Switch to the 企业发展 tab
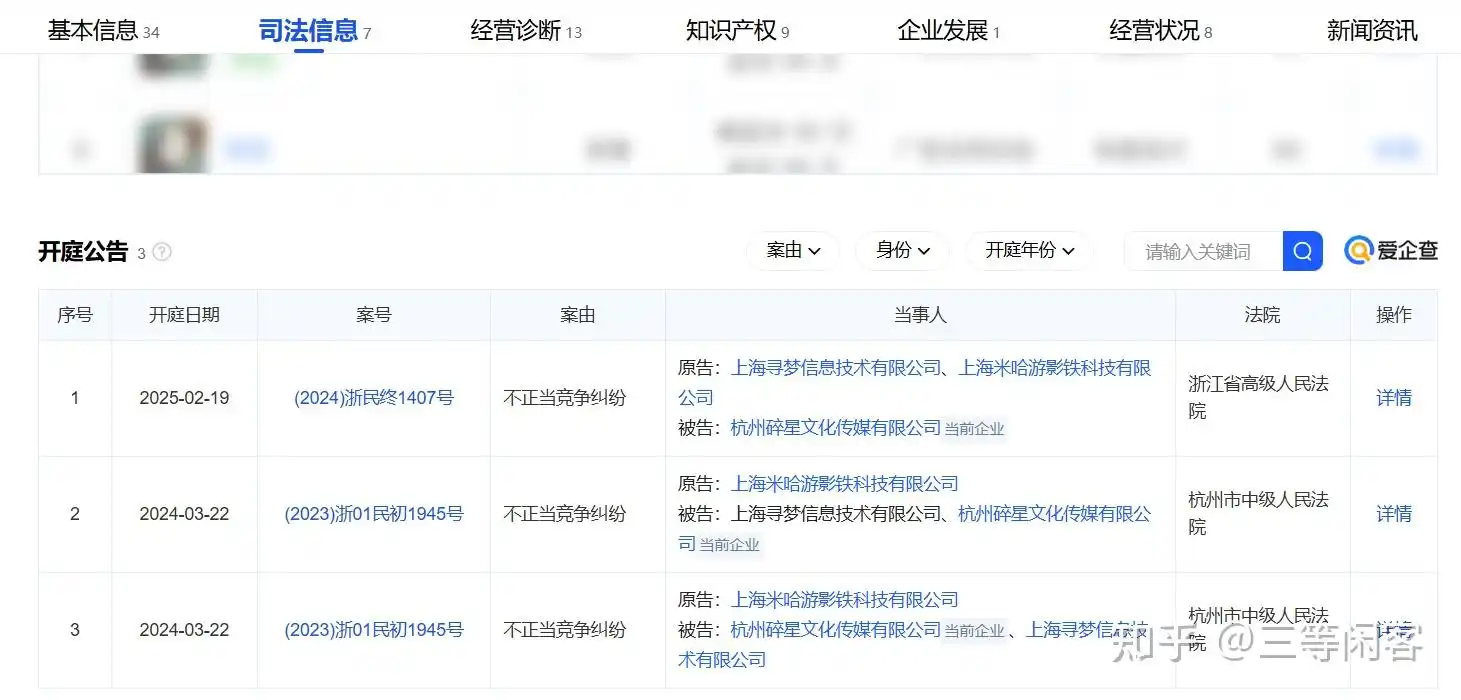The height and width of the screenshot is (700, 1461). tap(948, 31)
